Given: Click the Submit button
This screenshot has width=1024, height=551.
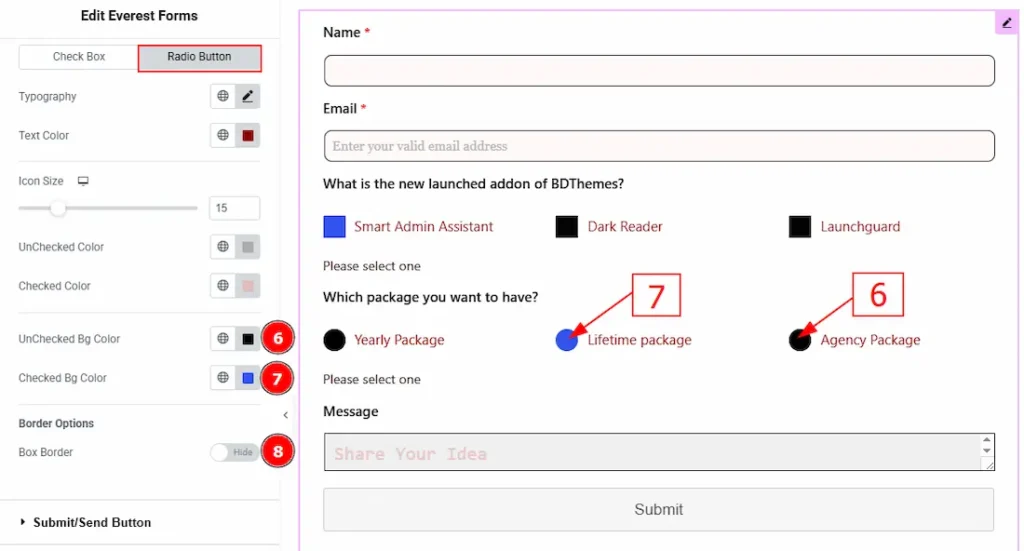Looking at the screenshot, I should (658, 509).
